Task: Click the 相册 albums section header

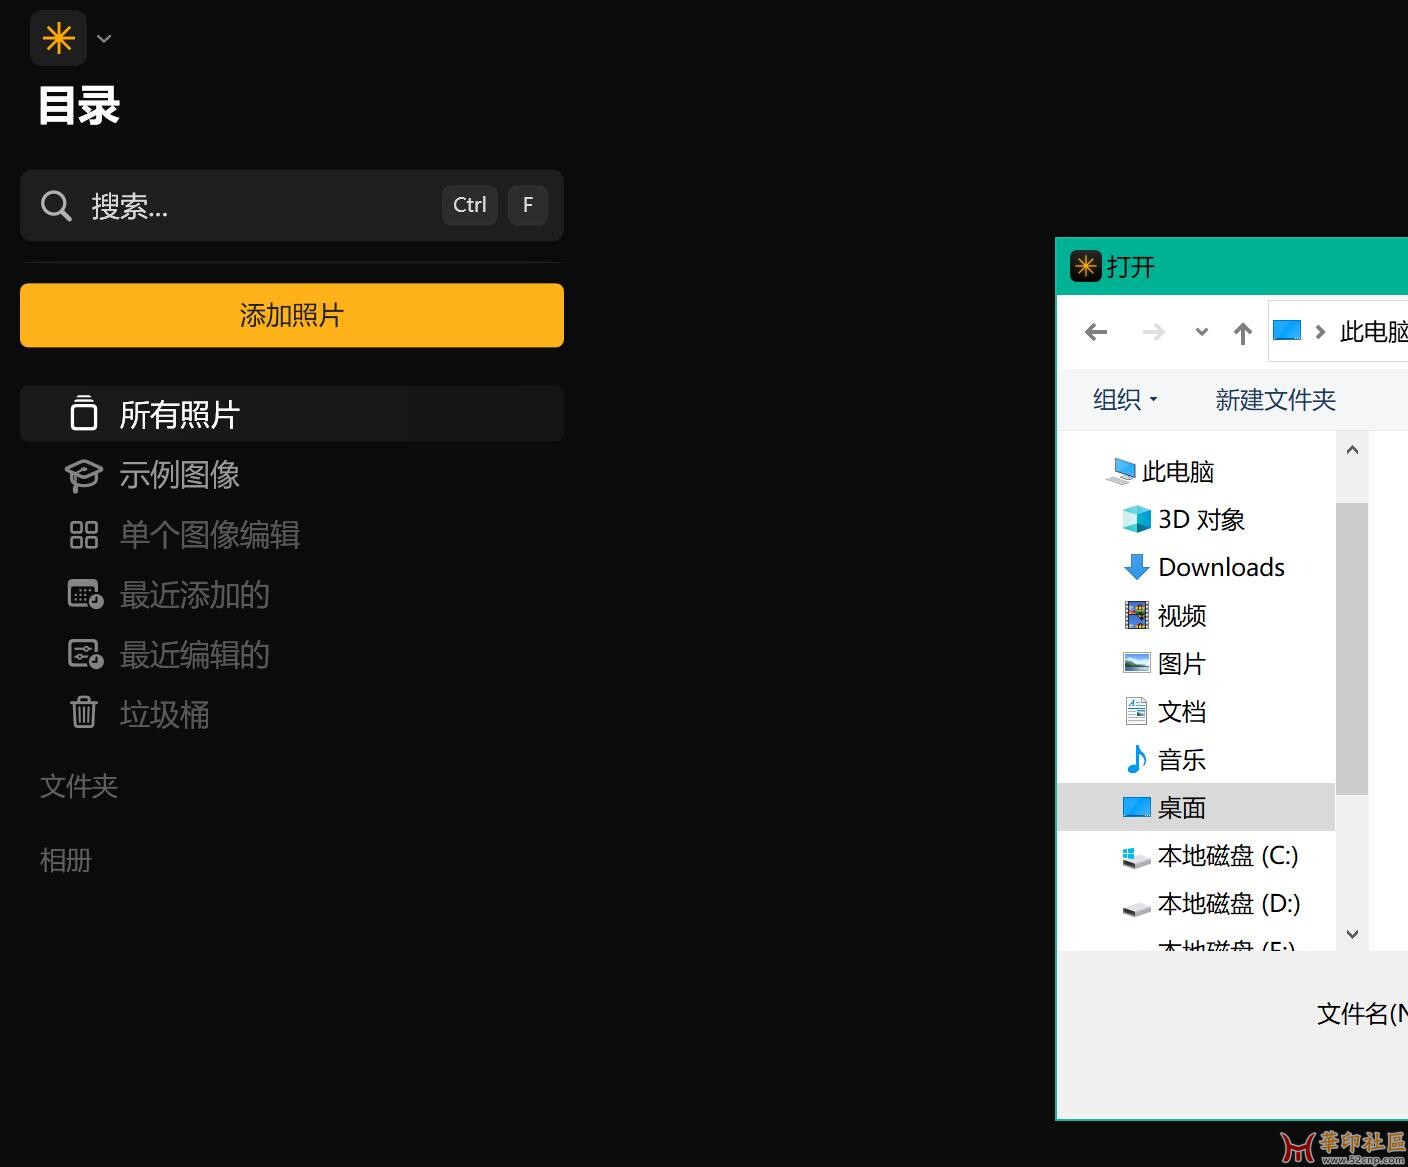Action: pos(66,860)
